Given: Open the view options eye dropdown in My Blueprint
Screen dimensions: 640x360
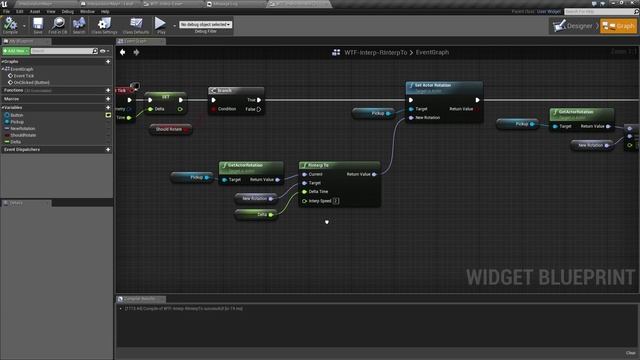Looking at the screenshot, I should tap(104, 51).
